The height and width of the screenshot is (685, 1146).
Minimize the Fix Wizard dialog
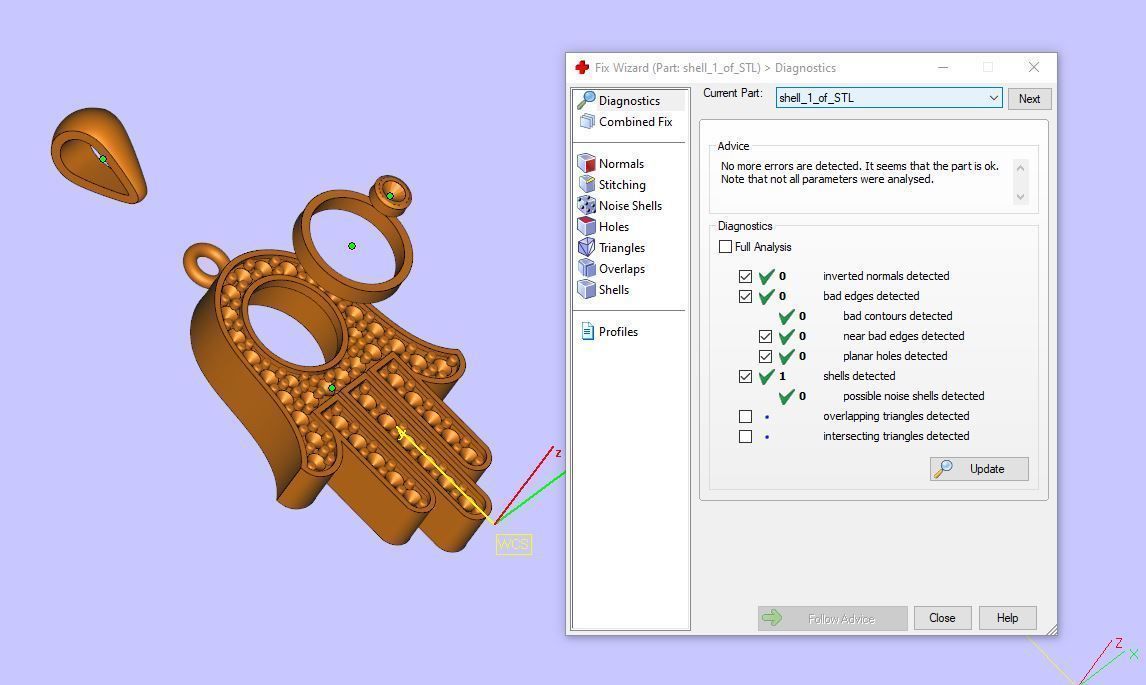coord(943,67)
